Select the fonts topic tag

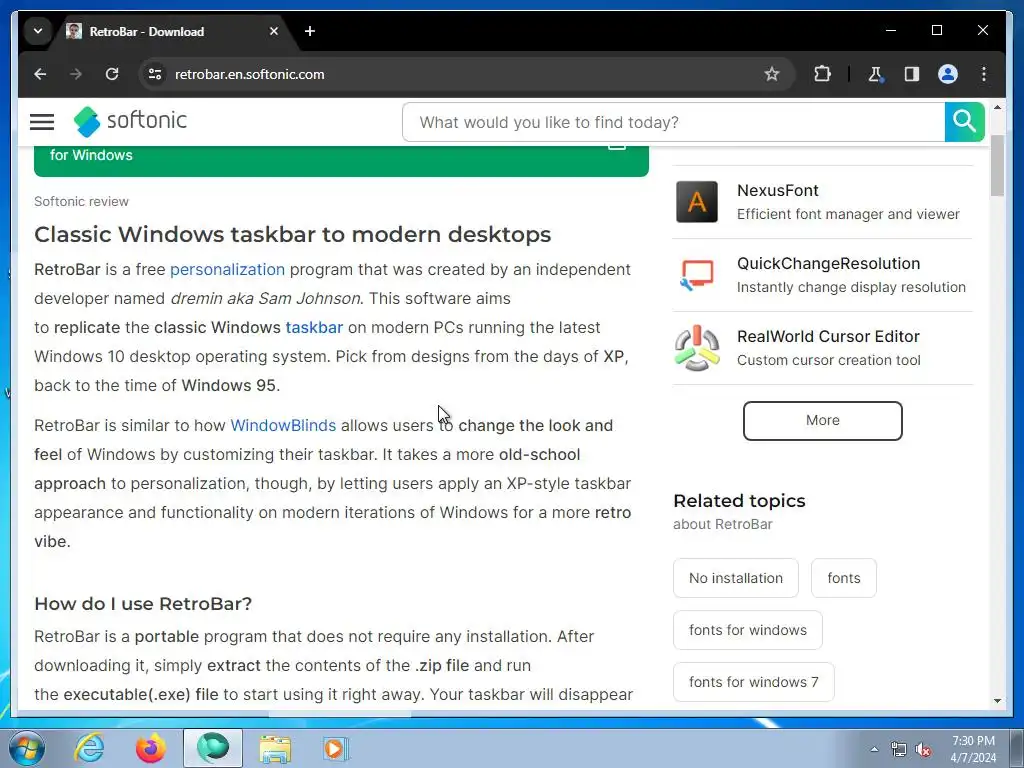tap(844, 578)
